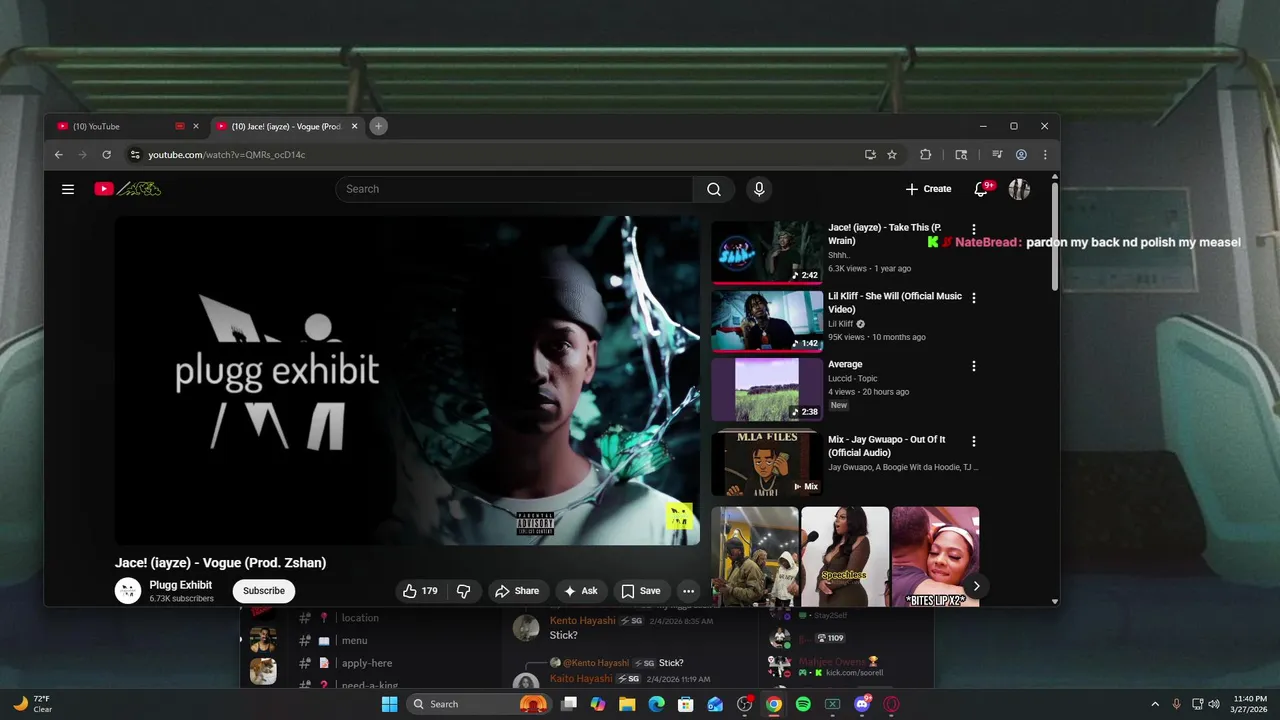Open Chrome three-dot menu
Screen dimensions: 1280x720
1045,155
